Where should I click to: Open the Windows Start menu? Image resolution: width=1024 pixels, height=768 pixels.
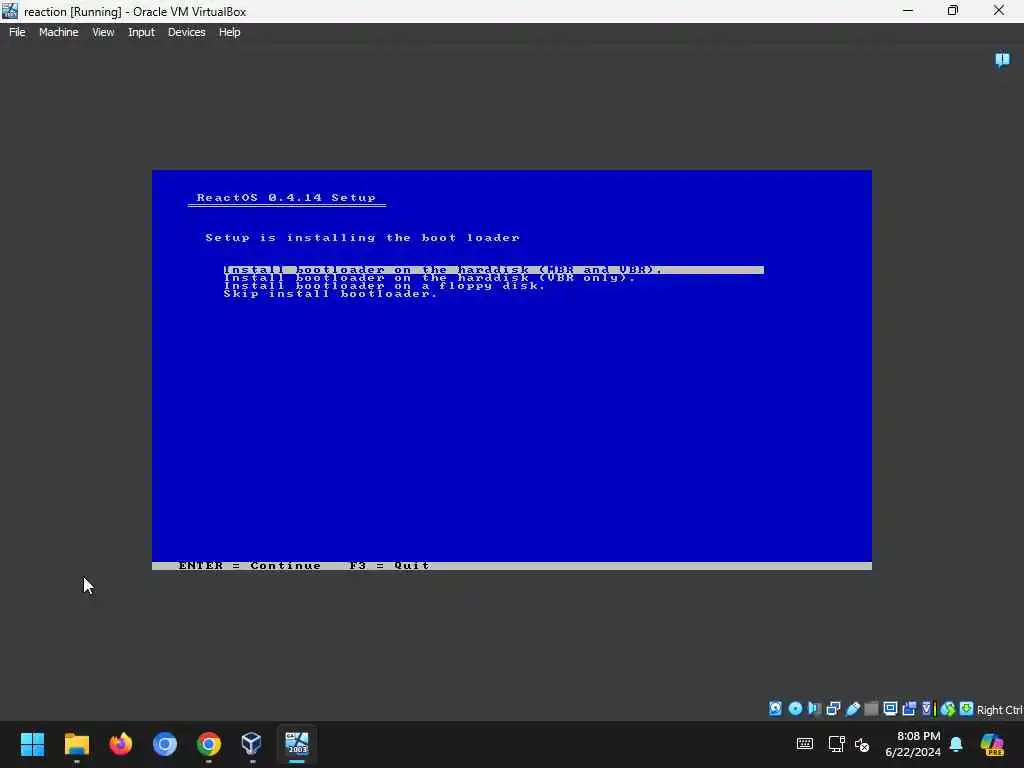(32, 744)
